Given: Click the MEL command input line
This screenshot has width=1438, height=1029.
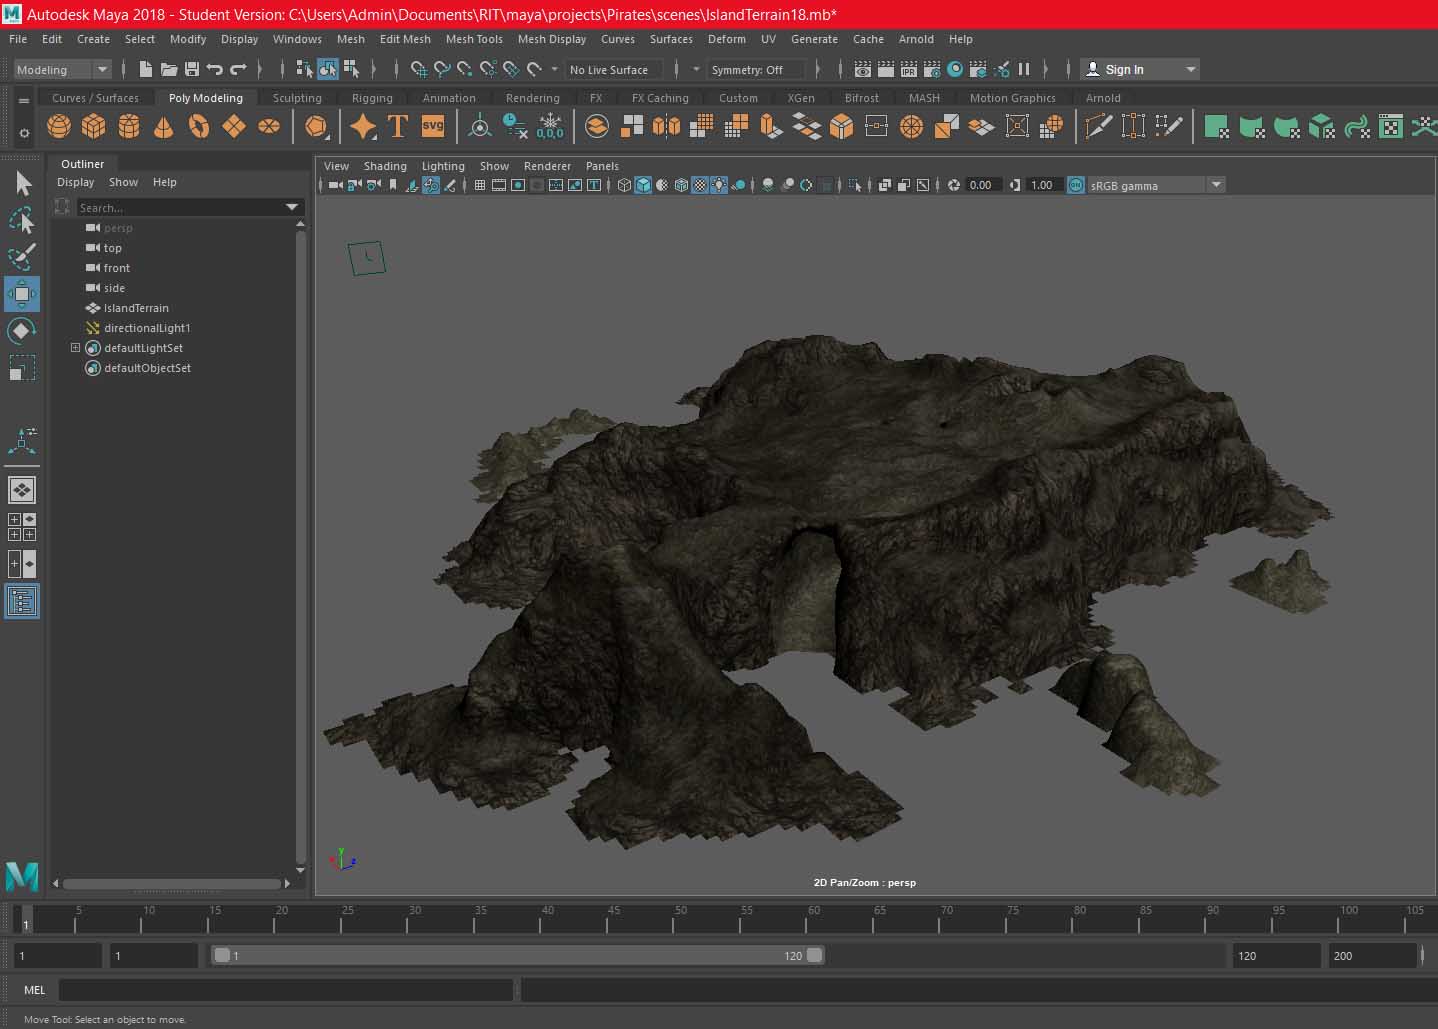Looking at the screenshot, I should pos(286,990).
